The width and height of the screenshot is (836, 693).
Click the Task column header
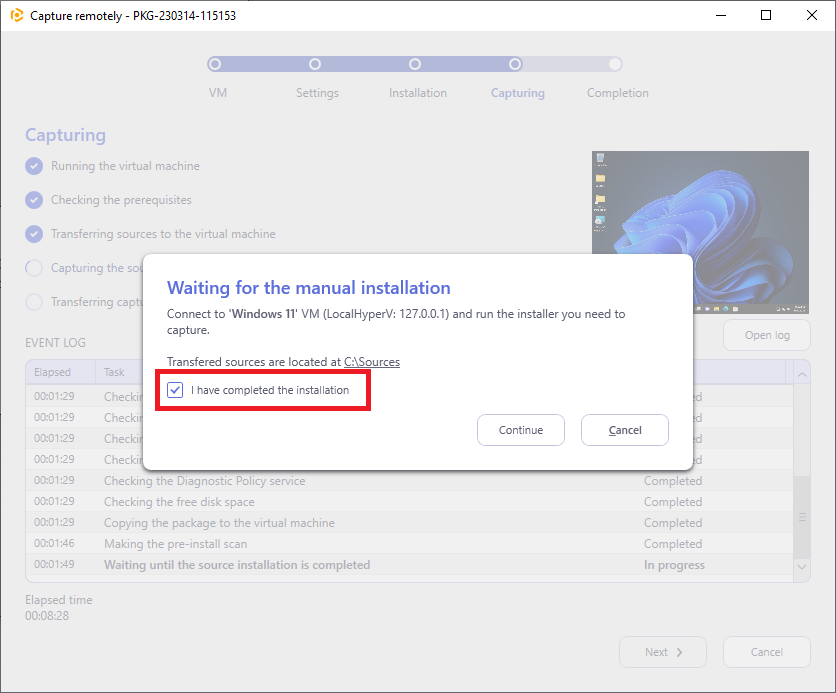coord(114,372)
